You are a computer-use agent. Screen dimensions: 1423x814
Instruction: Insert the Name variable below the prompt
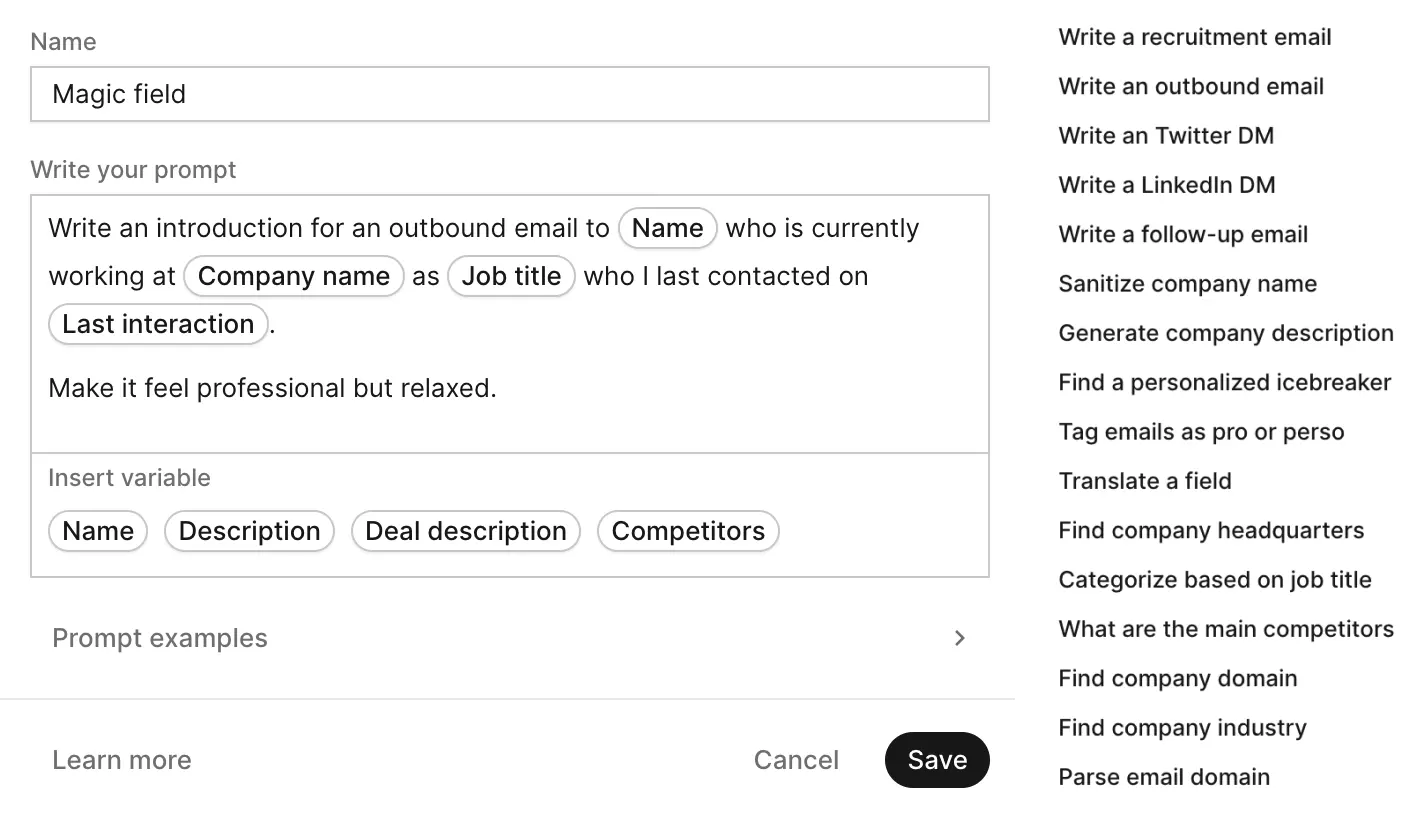pyautogui.click(x=98, y=531)
